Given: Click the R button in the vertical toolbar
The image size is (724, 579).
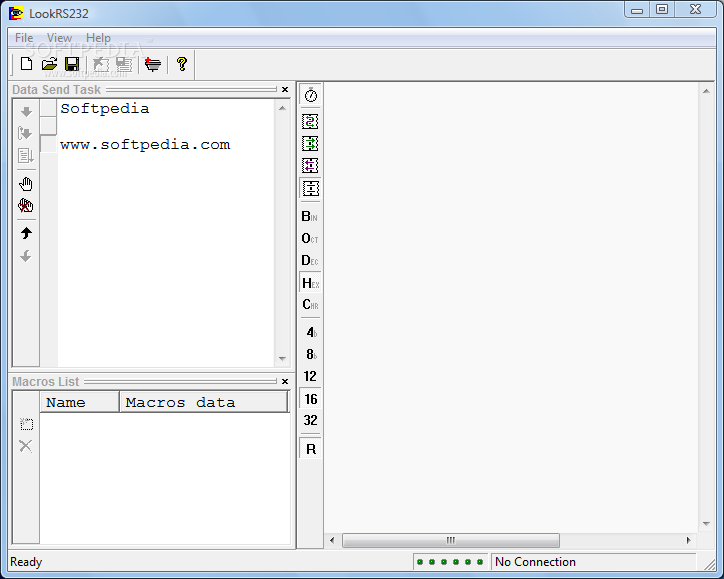Looking at the screenshot, I should [311, 449].
